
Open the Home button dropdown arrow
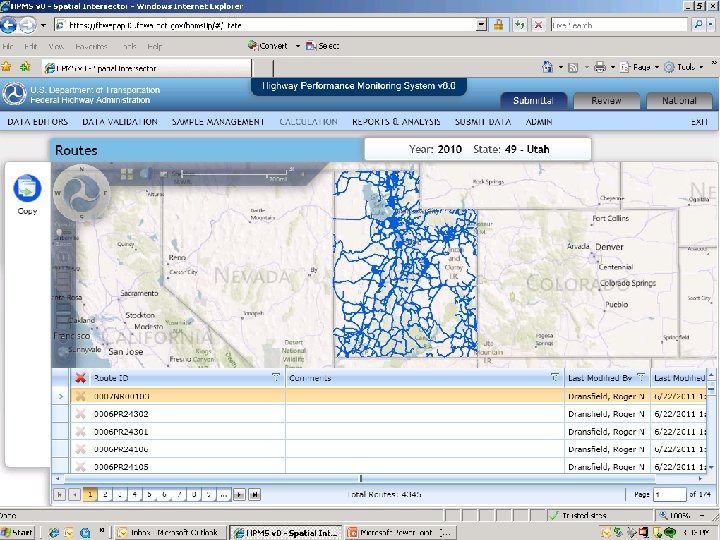[x=561, y=68]
